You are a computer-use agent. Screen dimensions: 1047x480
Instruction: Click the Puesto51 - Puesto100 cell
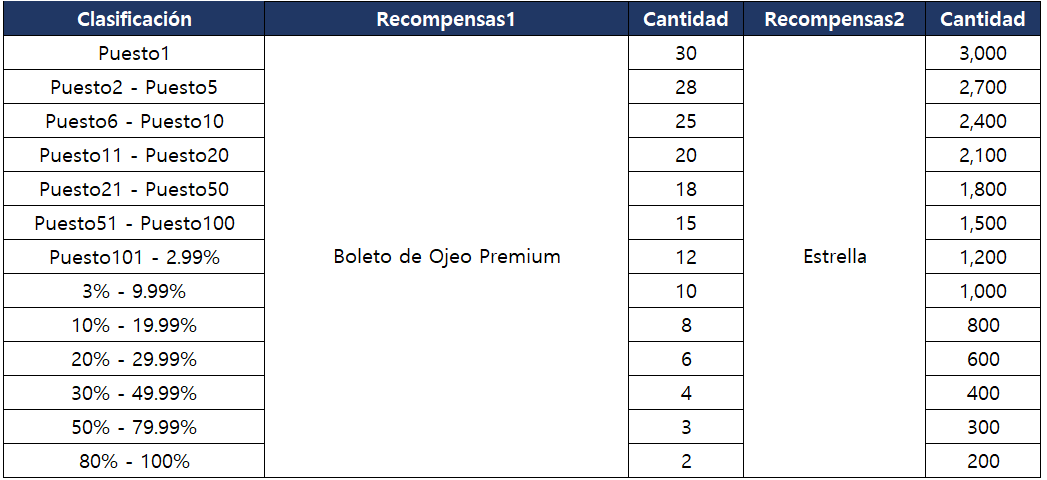click(x=134, y=223)
